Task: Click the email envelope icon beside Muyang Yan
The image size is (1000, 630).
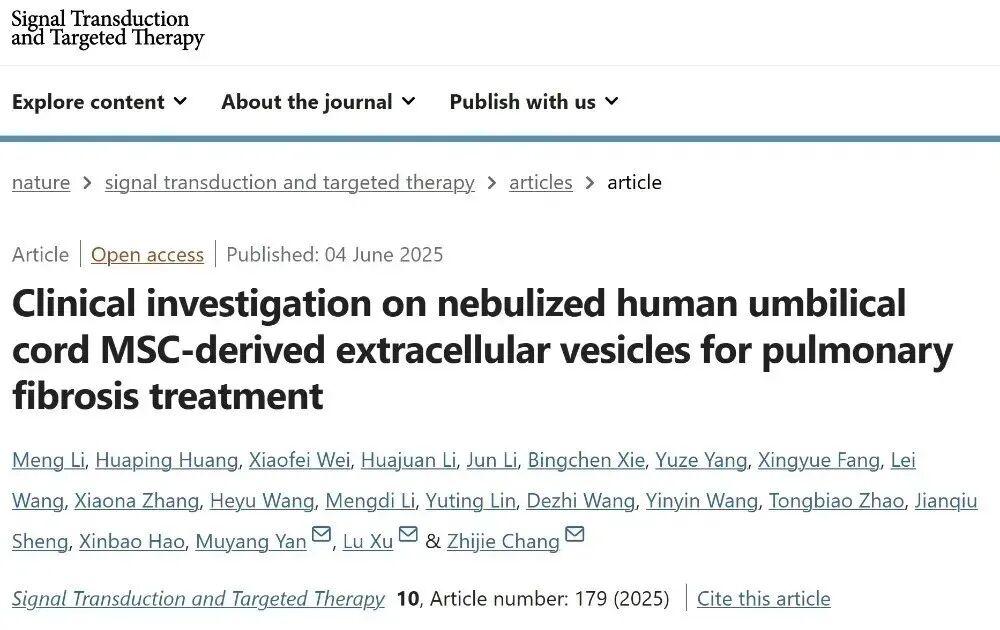Action: (321, 535)
